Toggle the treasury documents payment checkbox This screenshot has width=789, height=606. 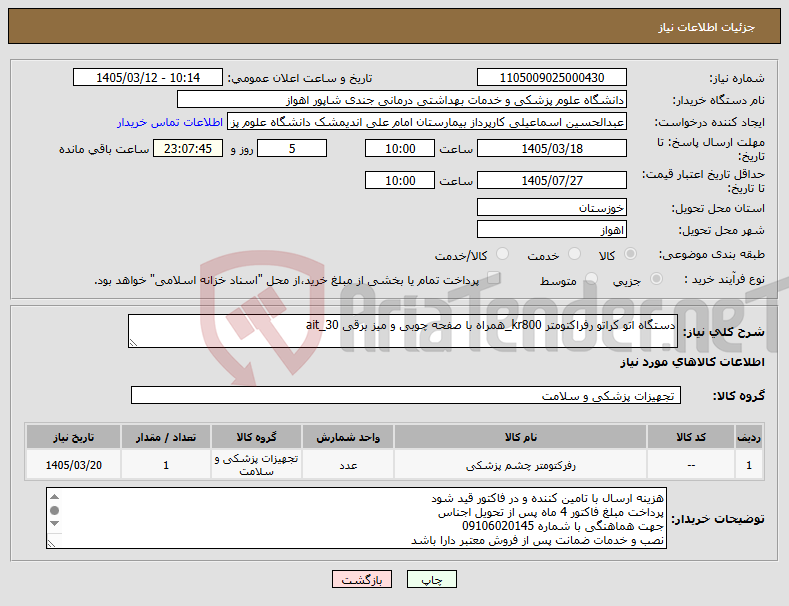point(494,278)
